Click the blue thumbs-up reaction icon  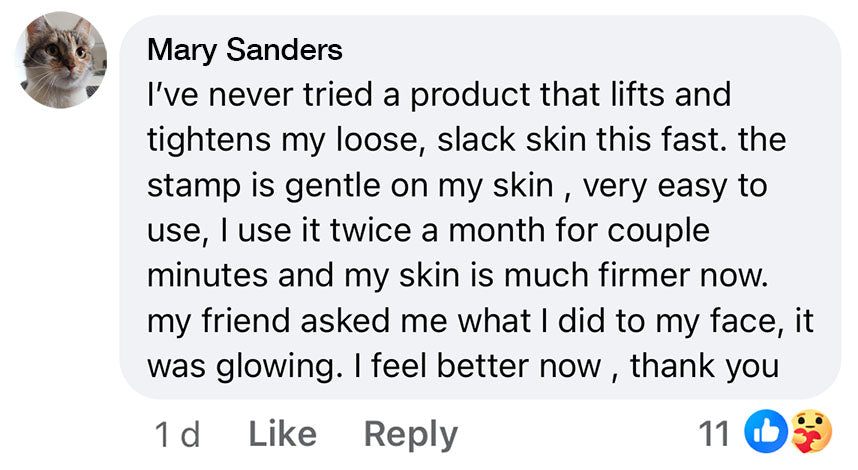tap(765, 434)
